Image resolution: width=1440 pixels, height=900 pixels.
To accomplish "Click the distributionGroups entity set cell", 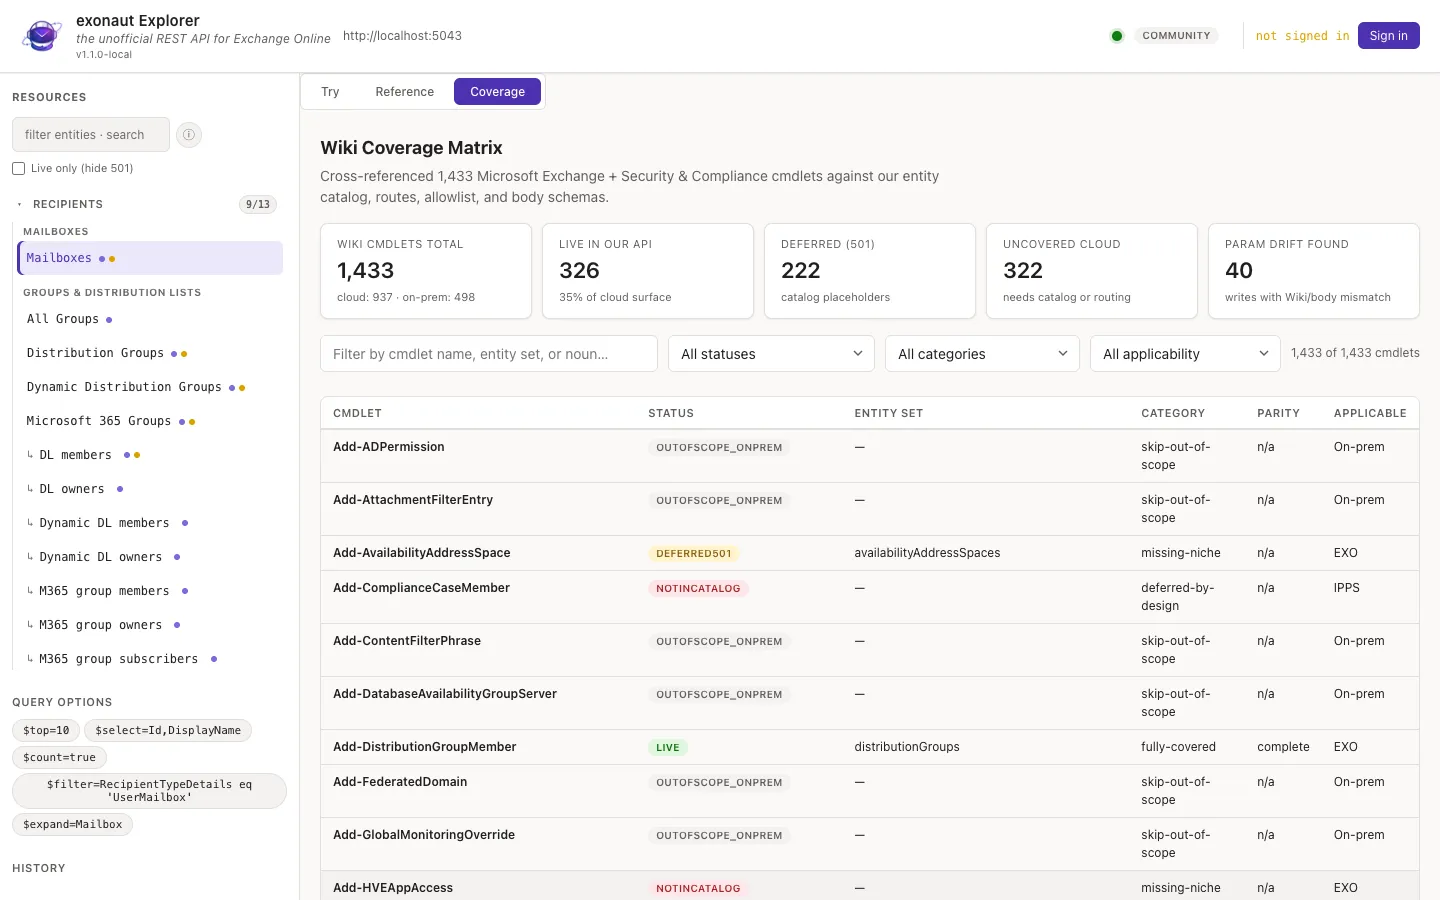I will click(x=907, y=747).
